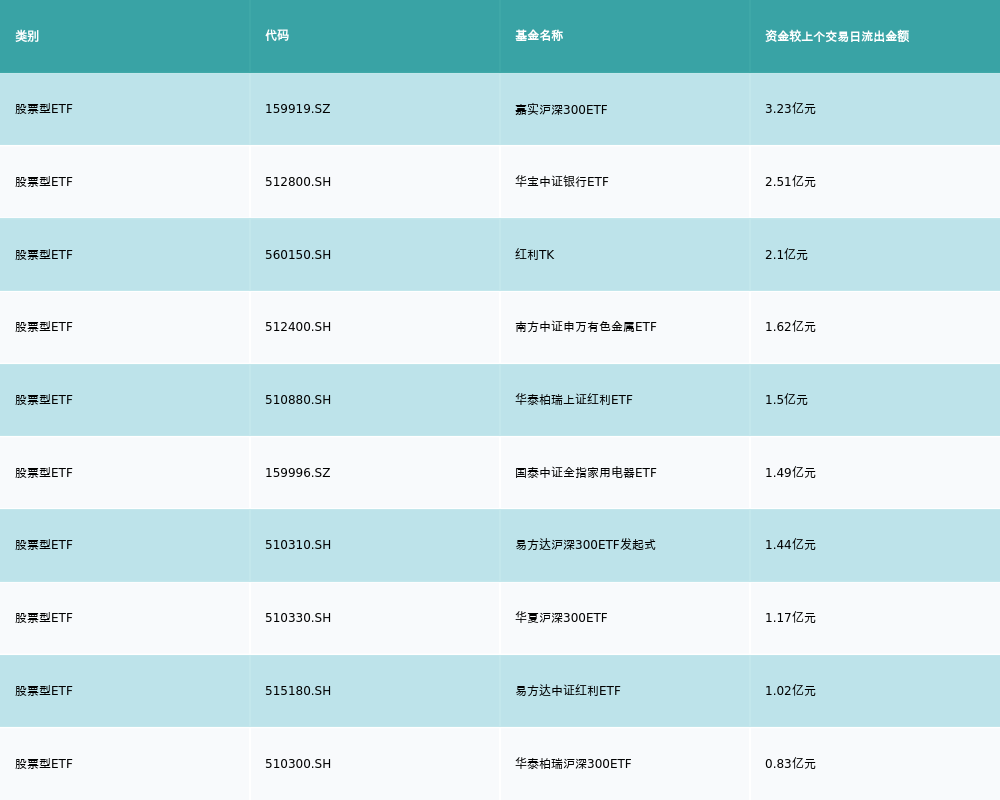Select fund name 华宝中证银行ETF

562,182
